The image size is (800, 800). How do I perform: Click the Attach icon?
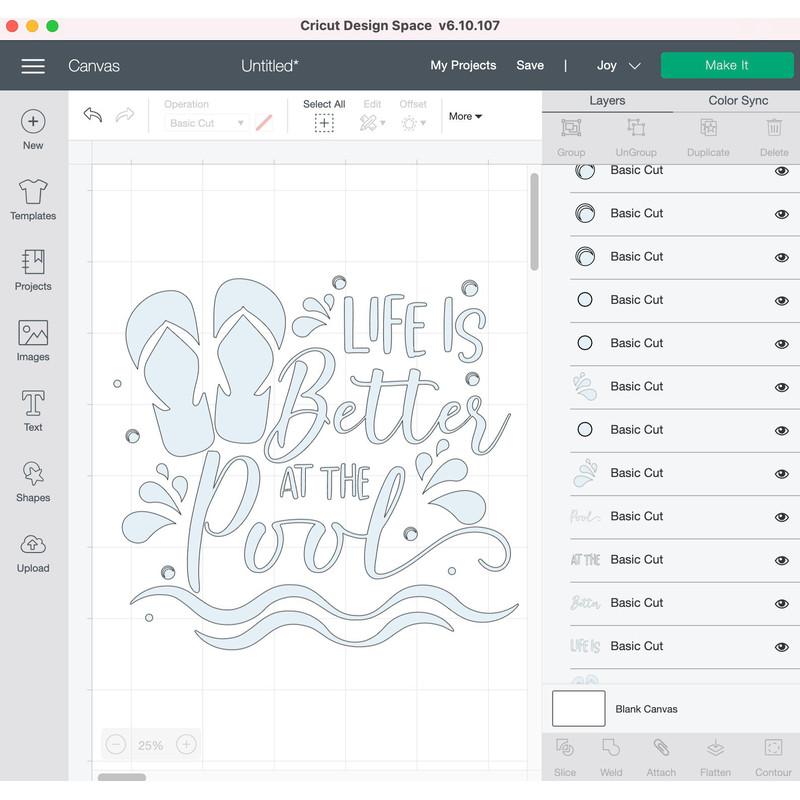pyautogui.click(x=661, y=755)
